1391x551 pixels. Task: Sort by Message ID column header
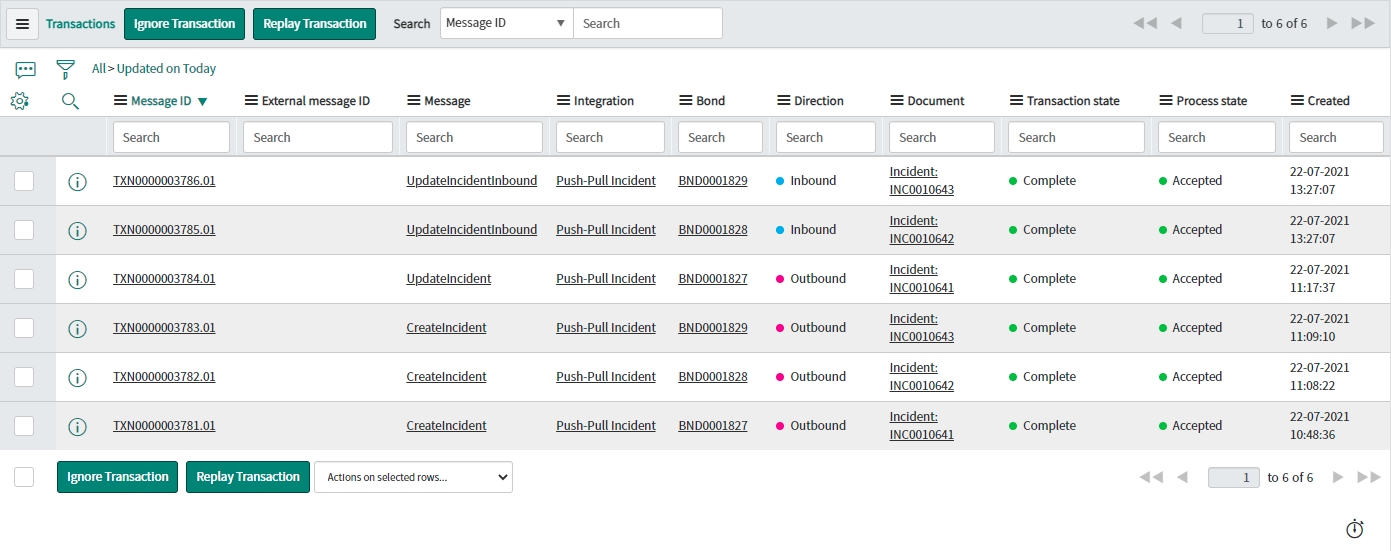tap(161, 101)
